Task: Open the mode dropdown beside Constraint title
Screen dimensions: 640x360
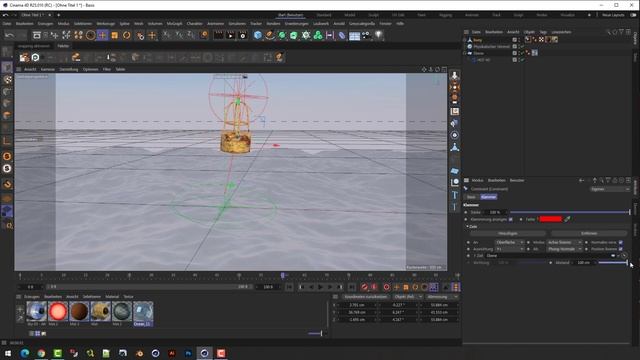Action: pos(610,189)
